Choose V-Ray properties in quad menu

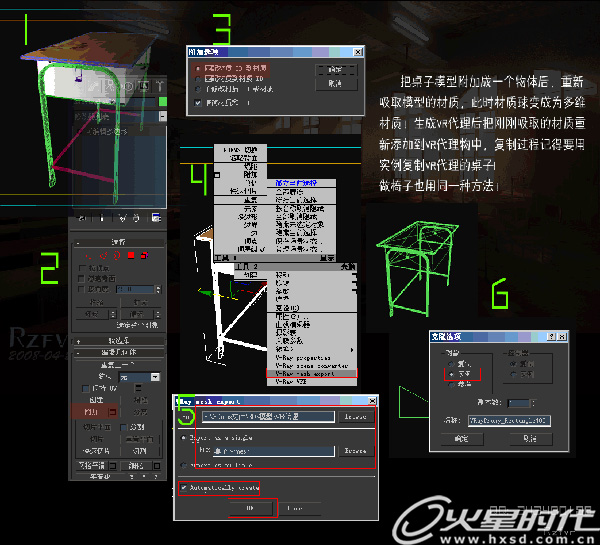pos(311,358)
